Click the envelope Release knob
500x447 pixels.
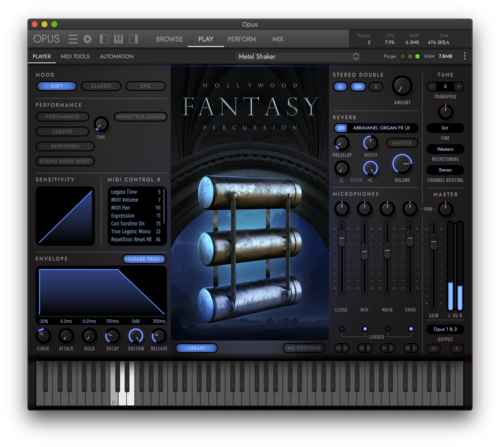[159, 336]
